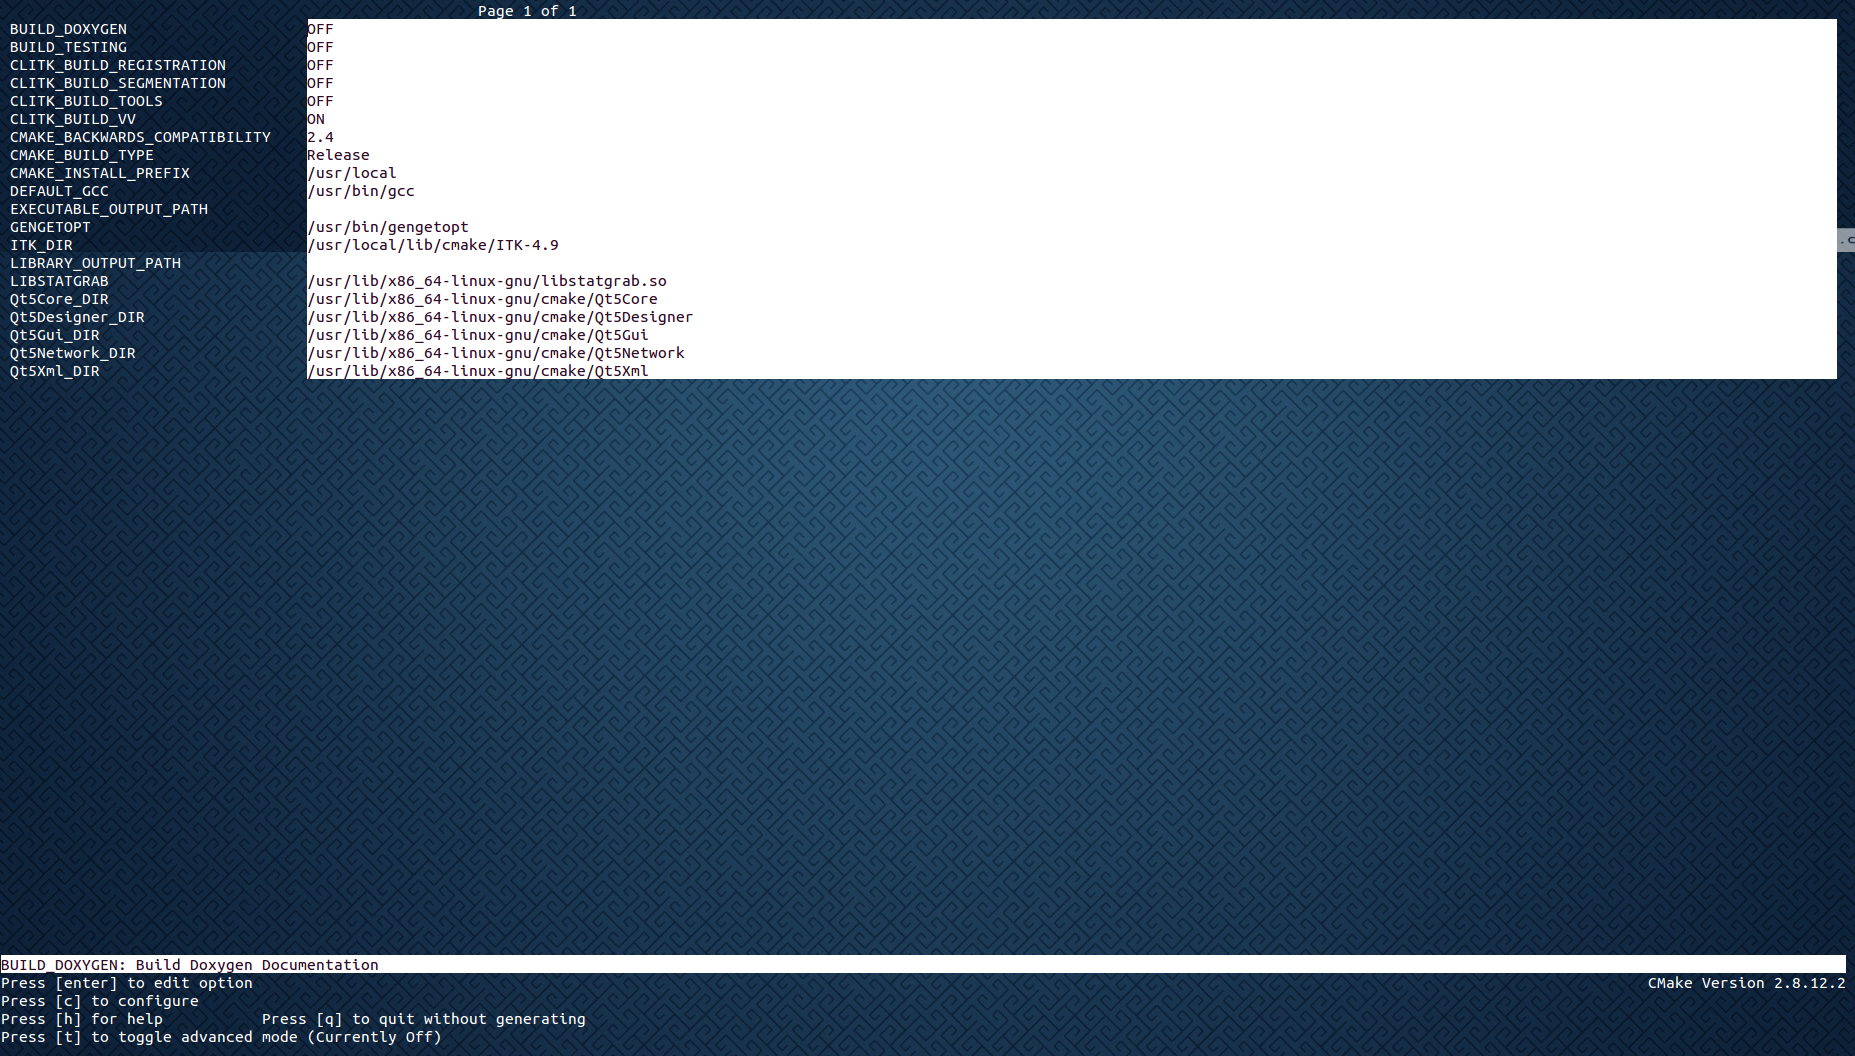Click the Release build type value
The image size is (1855, 1056).
point(338,155)
